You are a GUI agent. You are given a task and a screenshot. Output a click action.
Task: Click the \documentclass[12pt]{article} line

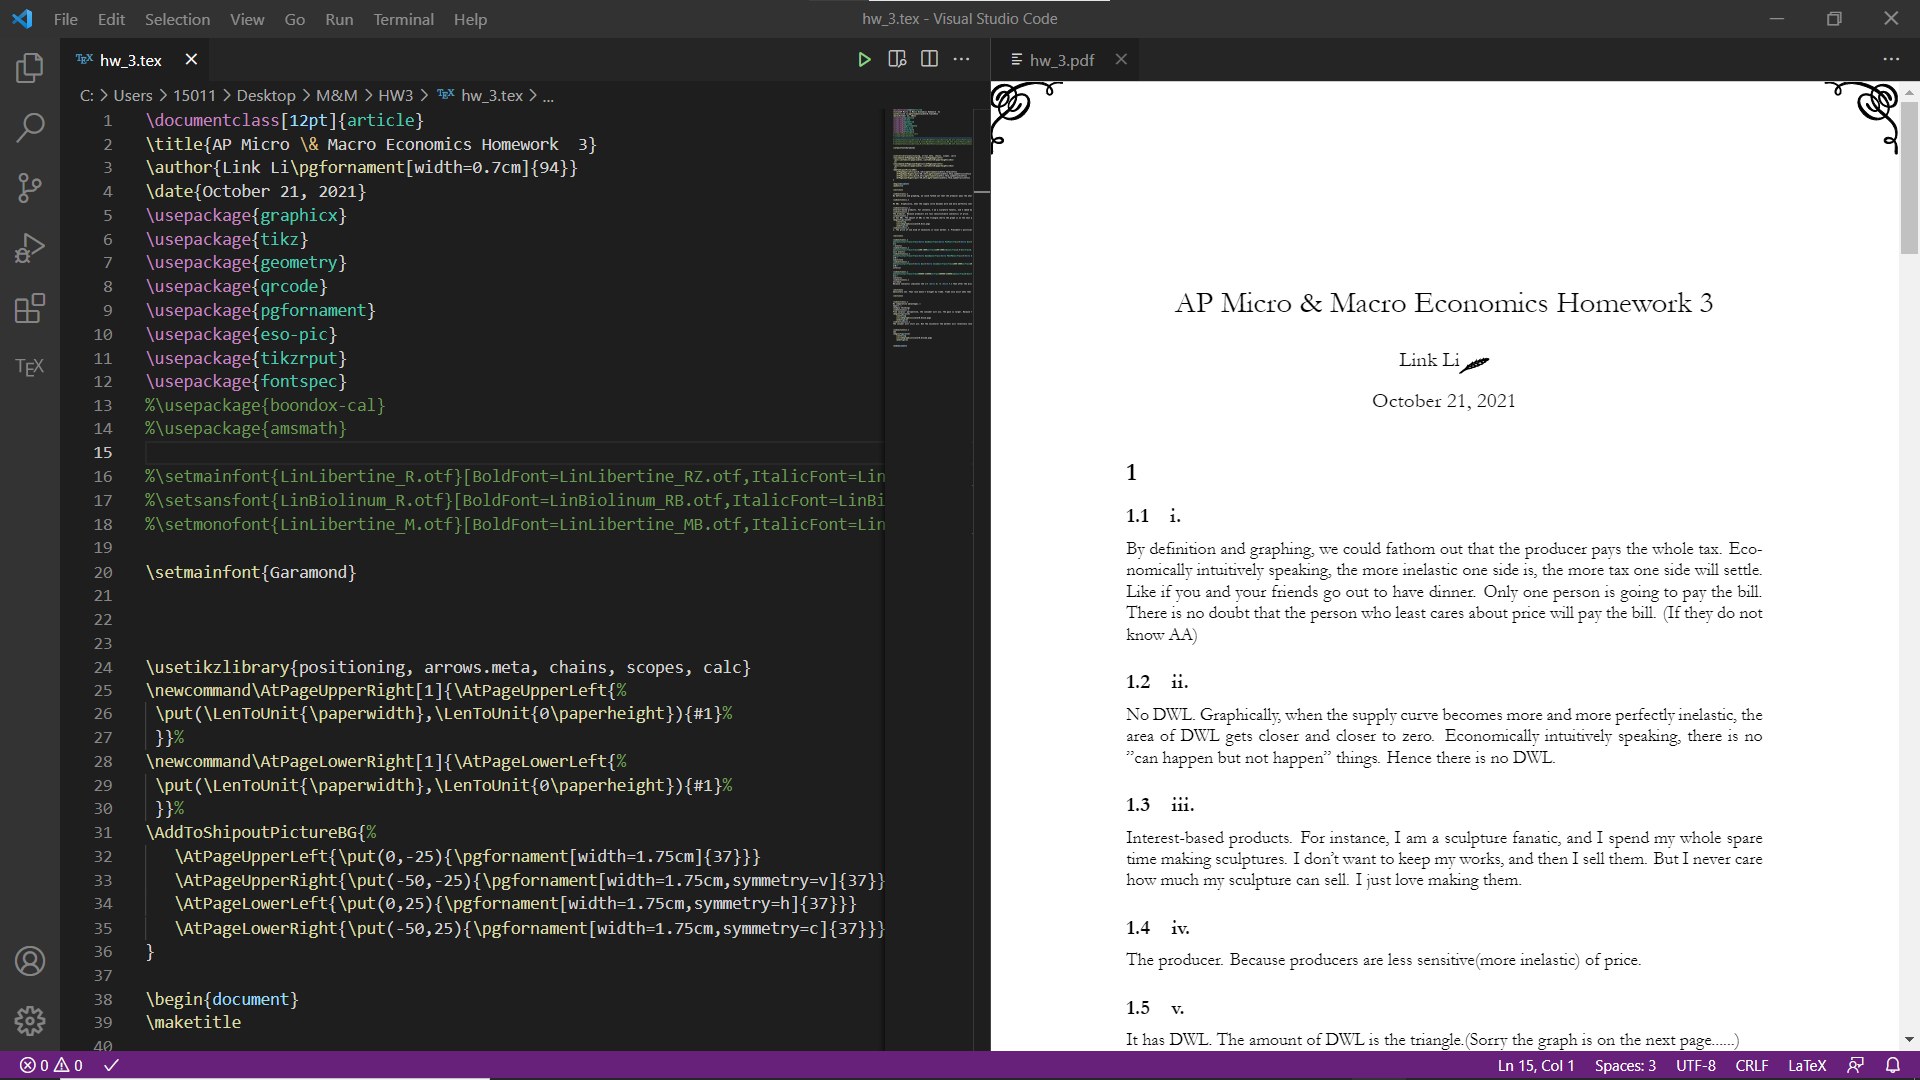285,121
